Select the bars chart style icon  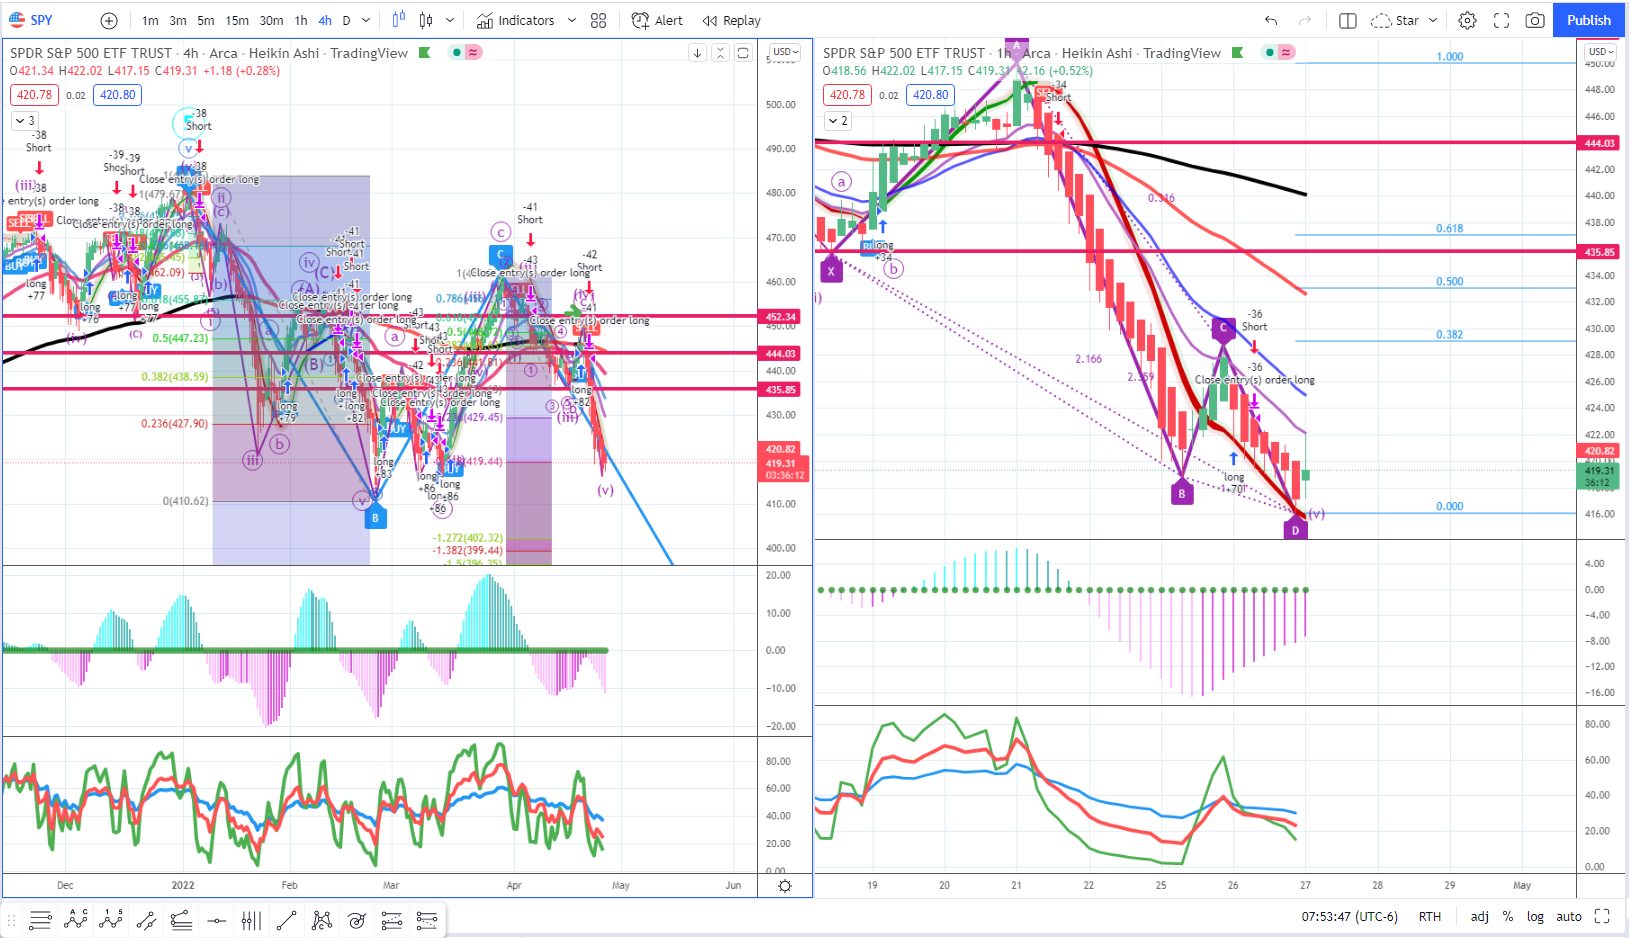click(398, 20)
